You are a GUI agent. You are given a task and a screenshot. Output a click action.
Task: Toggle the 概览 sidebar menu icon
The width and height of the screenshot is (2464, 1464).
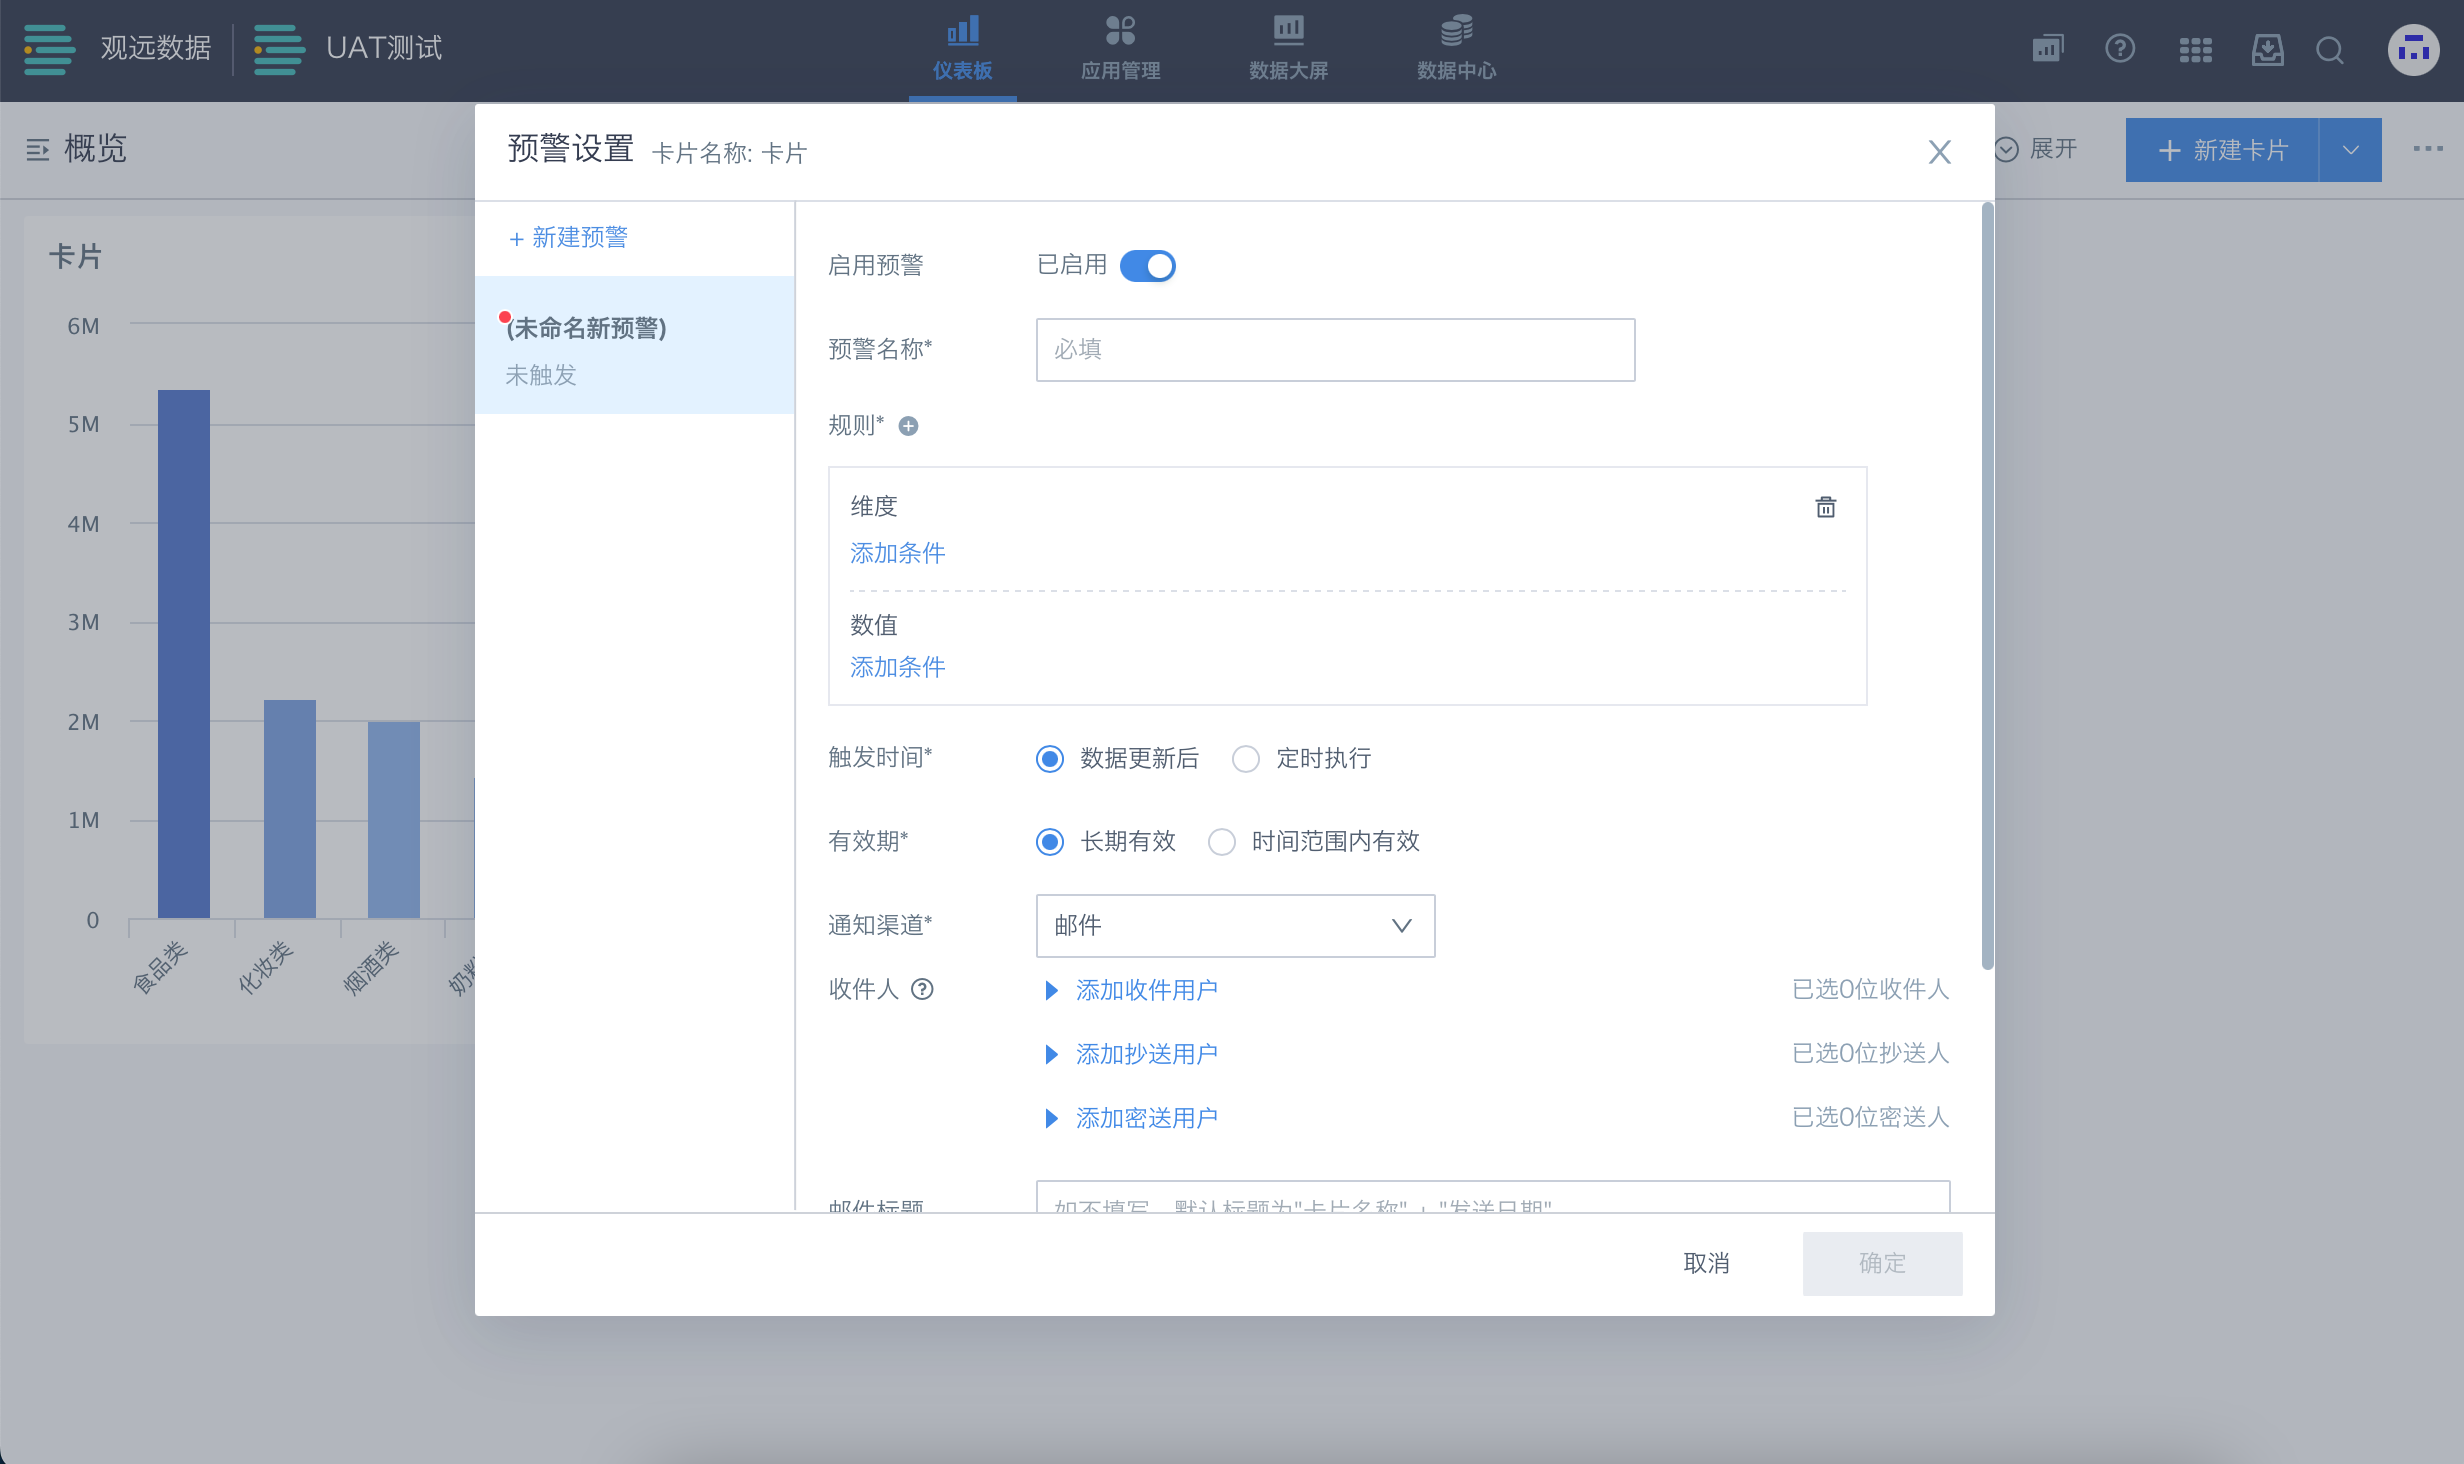(38, 150)
